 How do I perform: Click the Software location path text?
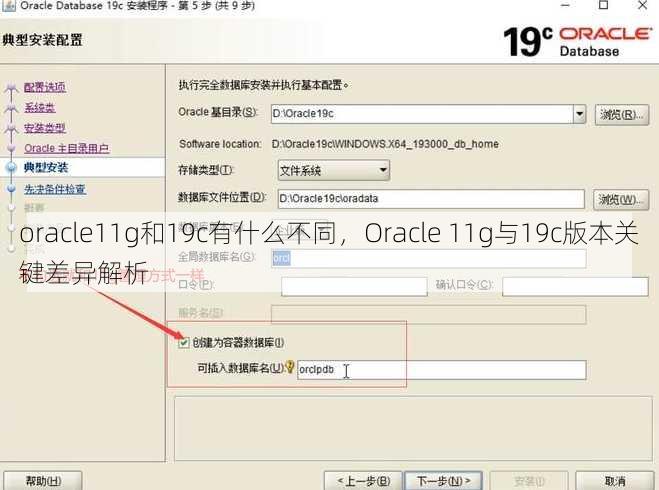pos(385,144)
